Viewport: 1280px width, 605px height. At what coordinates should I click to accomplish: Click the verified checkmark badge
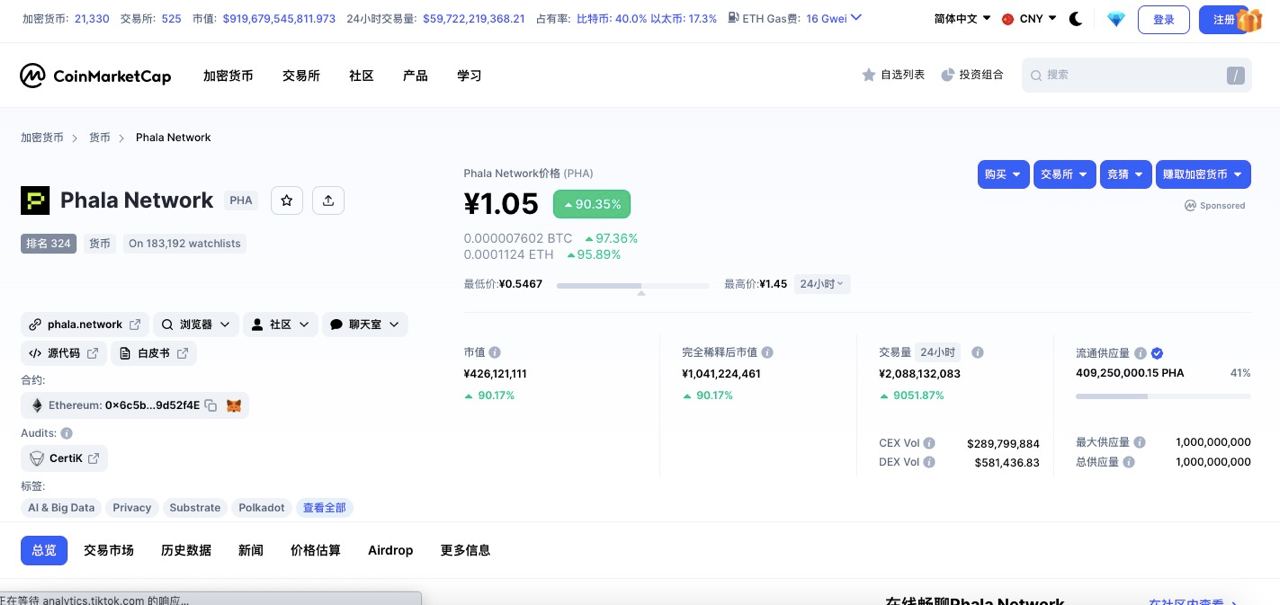click(1157, 353)
